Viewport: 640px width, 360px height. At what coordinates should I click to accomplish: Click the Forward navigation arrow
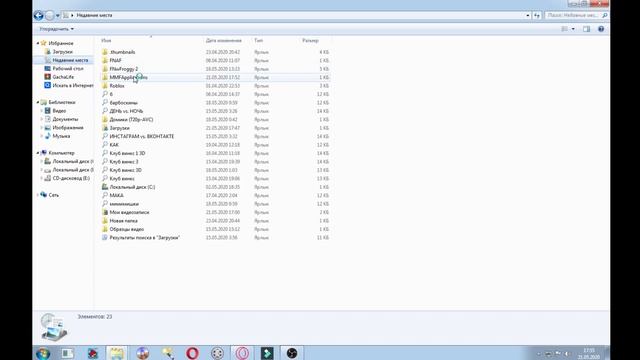(x=49, y=16)
